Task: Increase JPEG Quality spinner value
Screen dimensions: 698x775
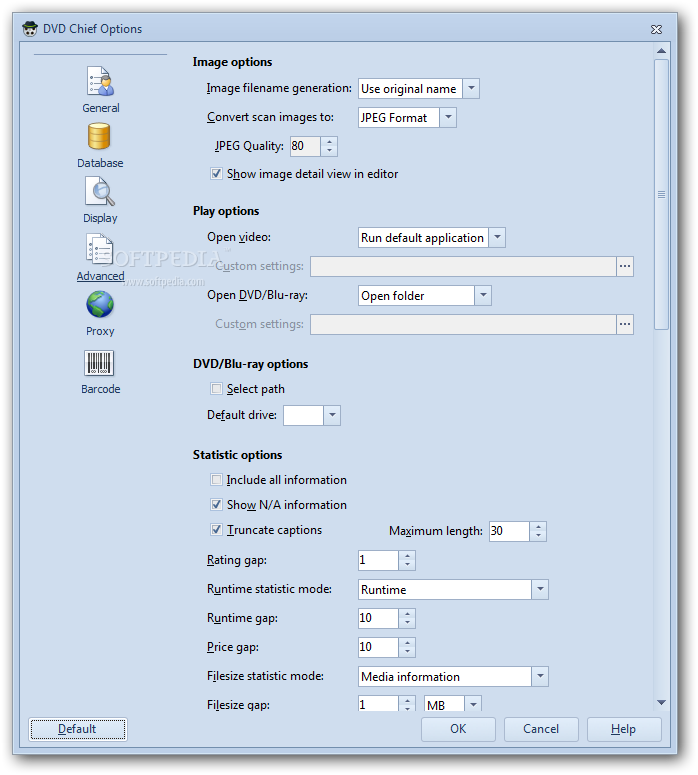Action: click(329, 142)
